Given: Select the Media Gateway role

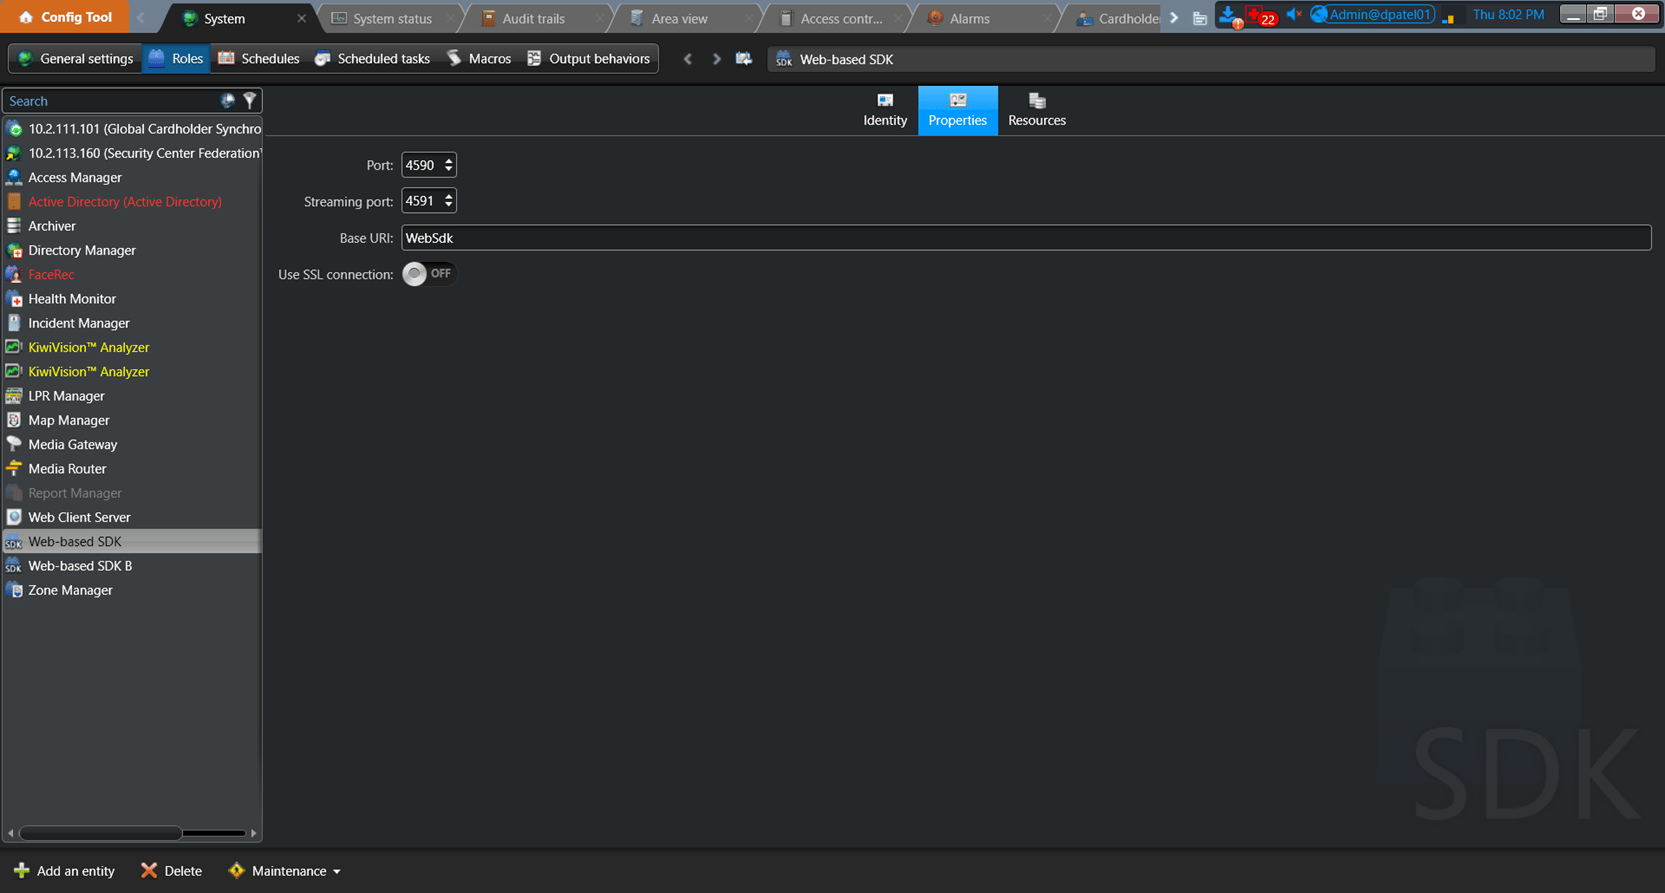Looking at the screenshot, I should (x=132, y=444).
